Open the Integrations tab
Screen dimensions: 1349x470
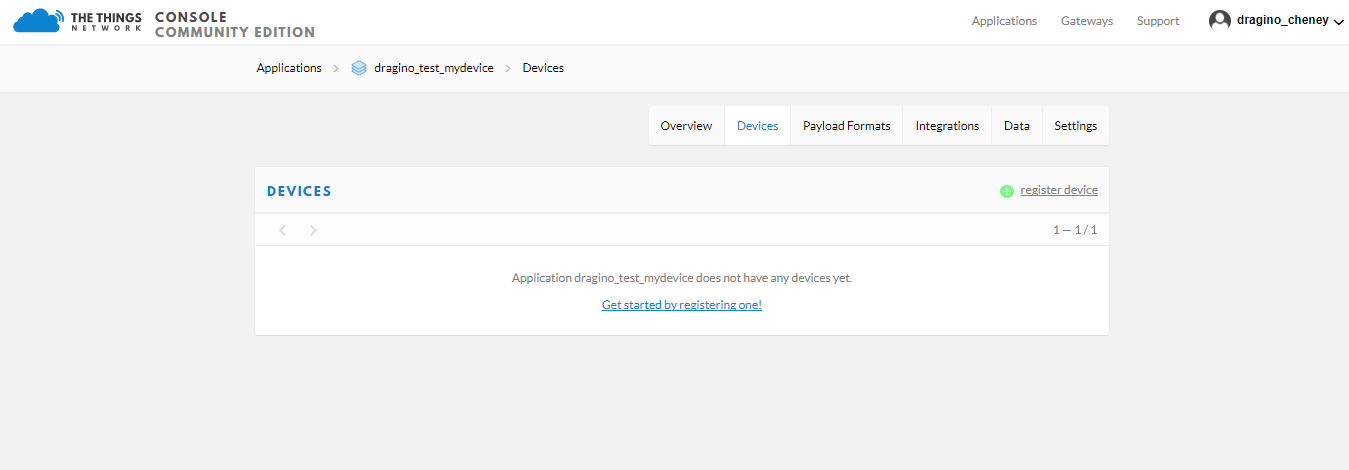pos(947,126)
